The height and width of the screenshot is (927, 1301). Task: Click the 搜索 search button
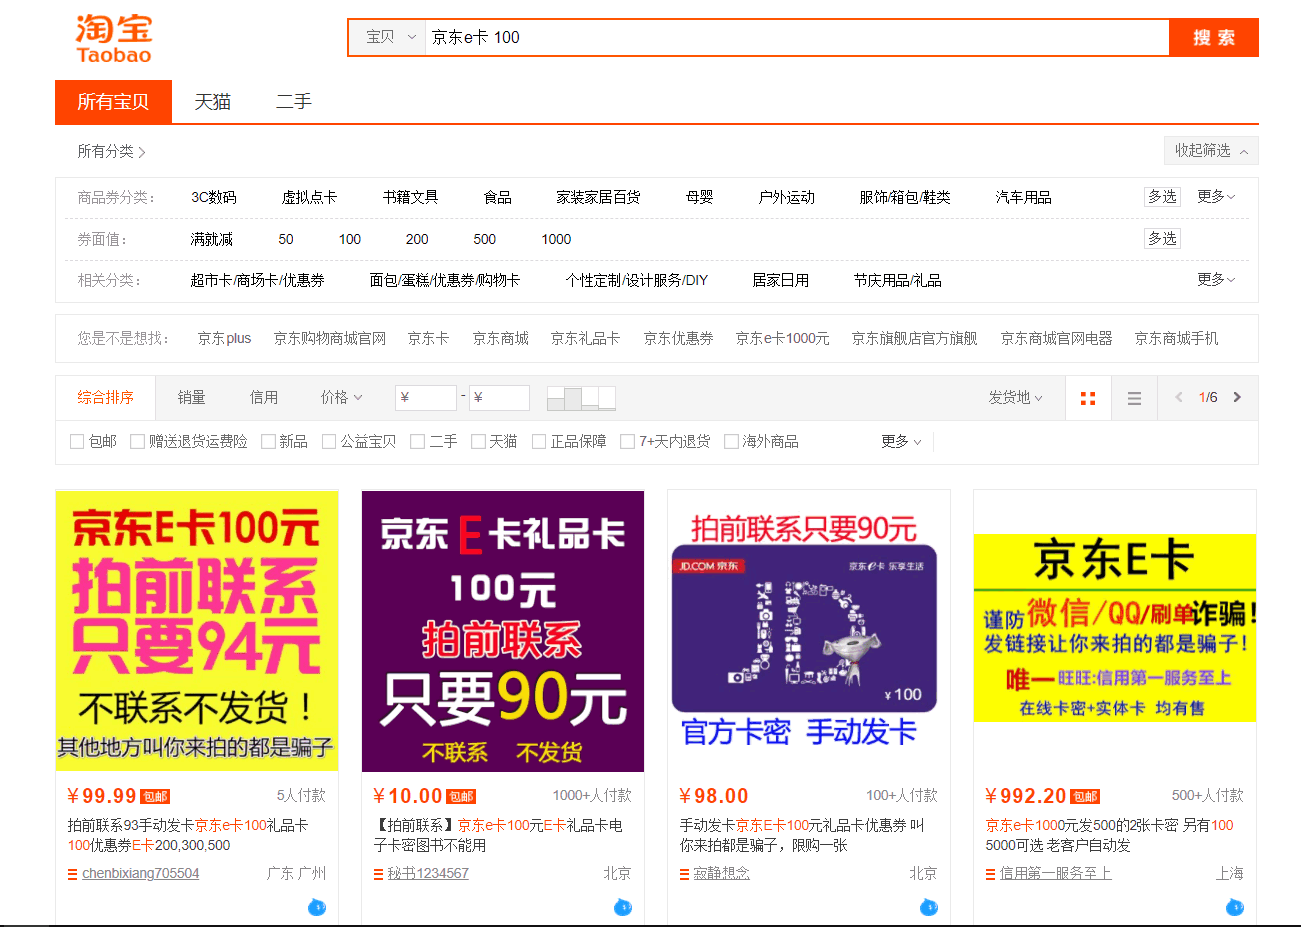click(1214, 37)
